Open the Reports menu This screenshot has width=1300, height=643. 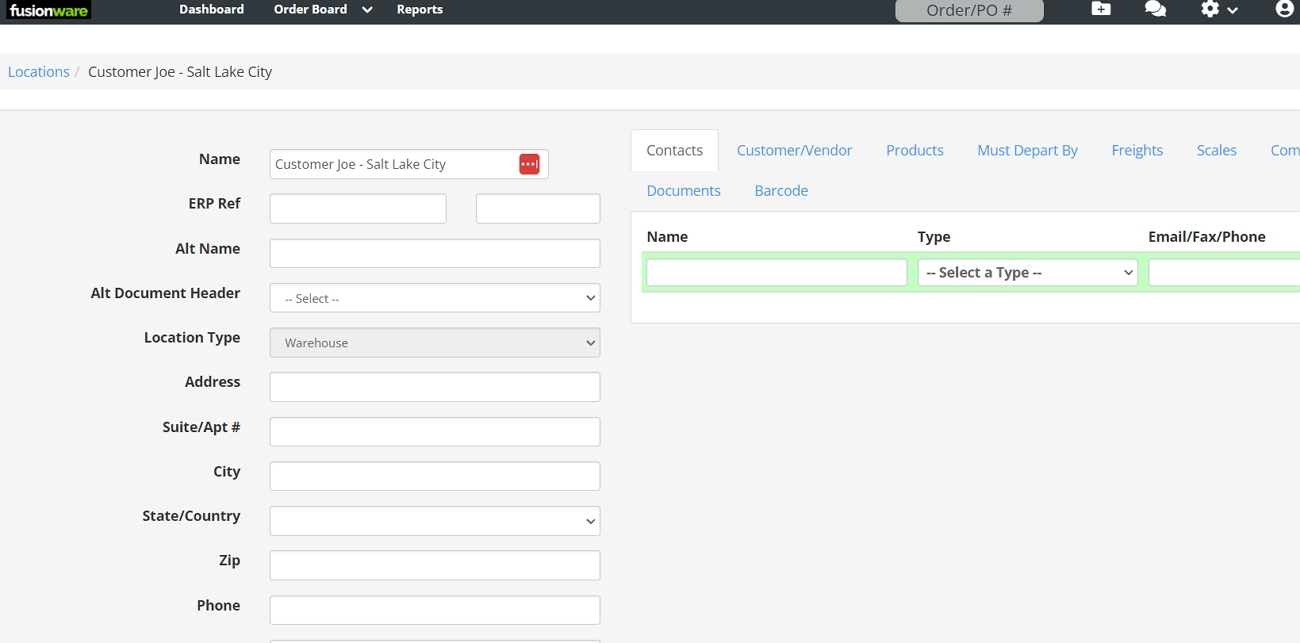[x=419, y=9]
